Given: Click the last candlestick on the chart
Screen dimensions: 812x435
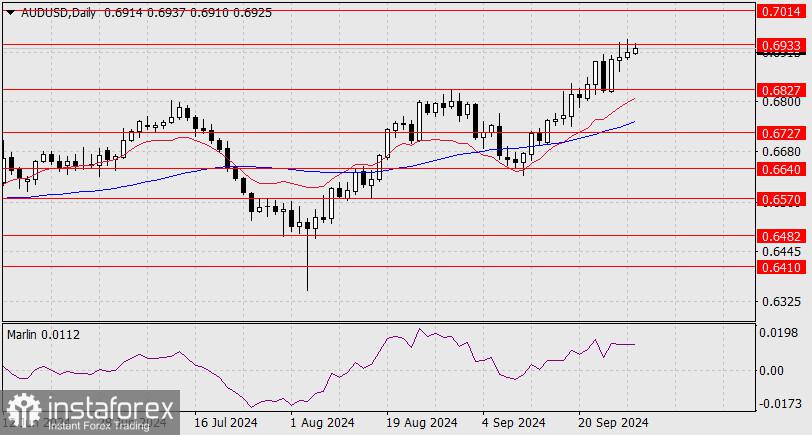Looking at the screenshot, I should click(x=635, y=50).
